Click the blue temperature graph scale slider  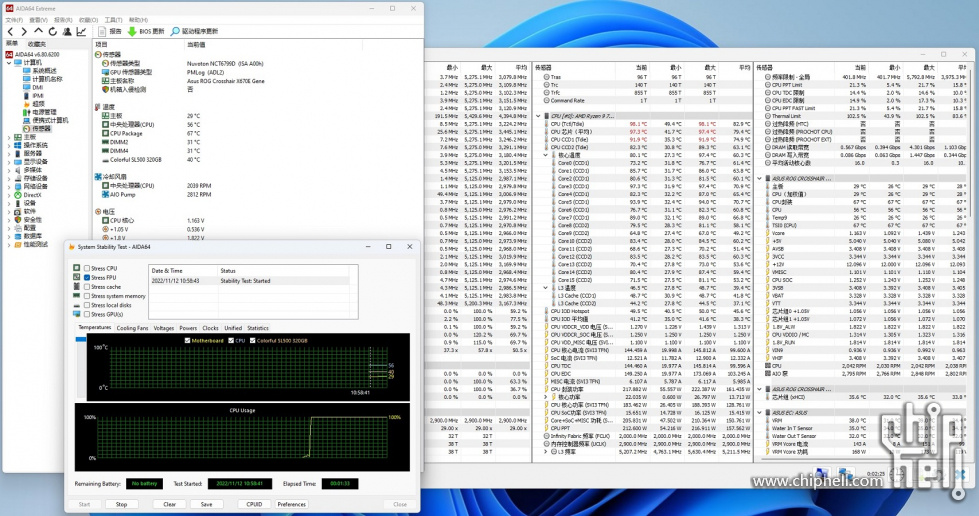(81, 339)
